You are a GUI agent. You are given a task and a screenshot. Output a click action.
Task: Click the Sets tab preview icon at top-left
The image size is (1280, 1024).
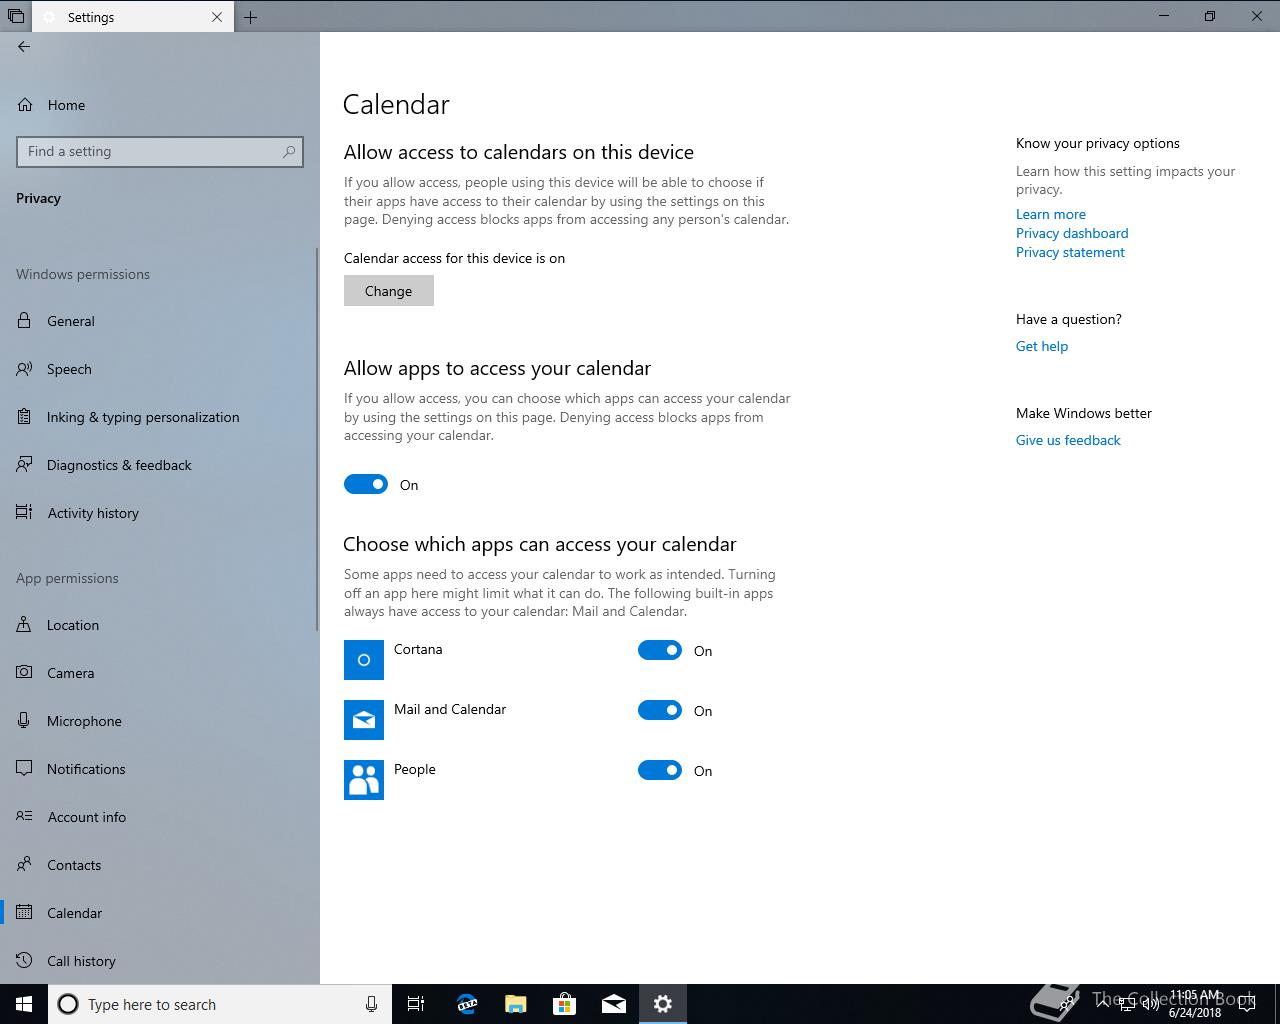(16, 16)
